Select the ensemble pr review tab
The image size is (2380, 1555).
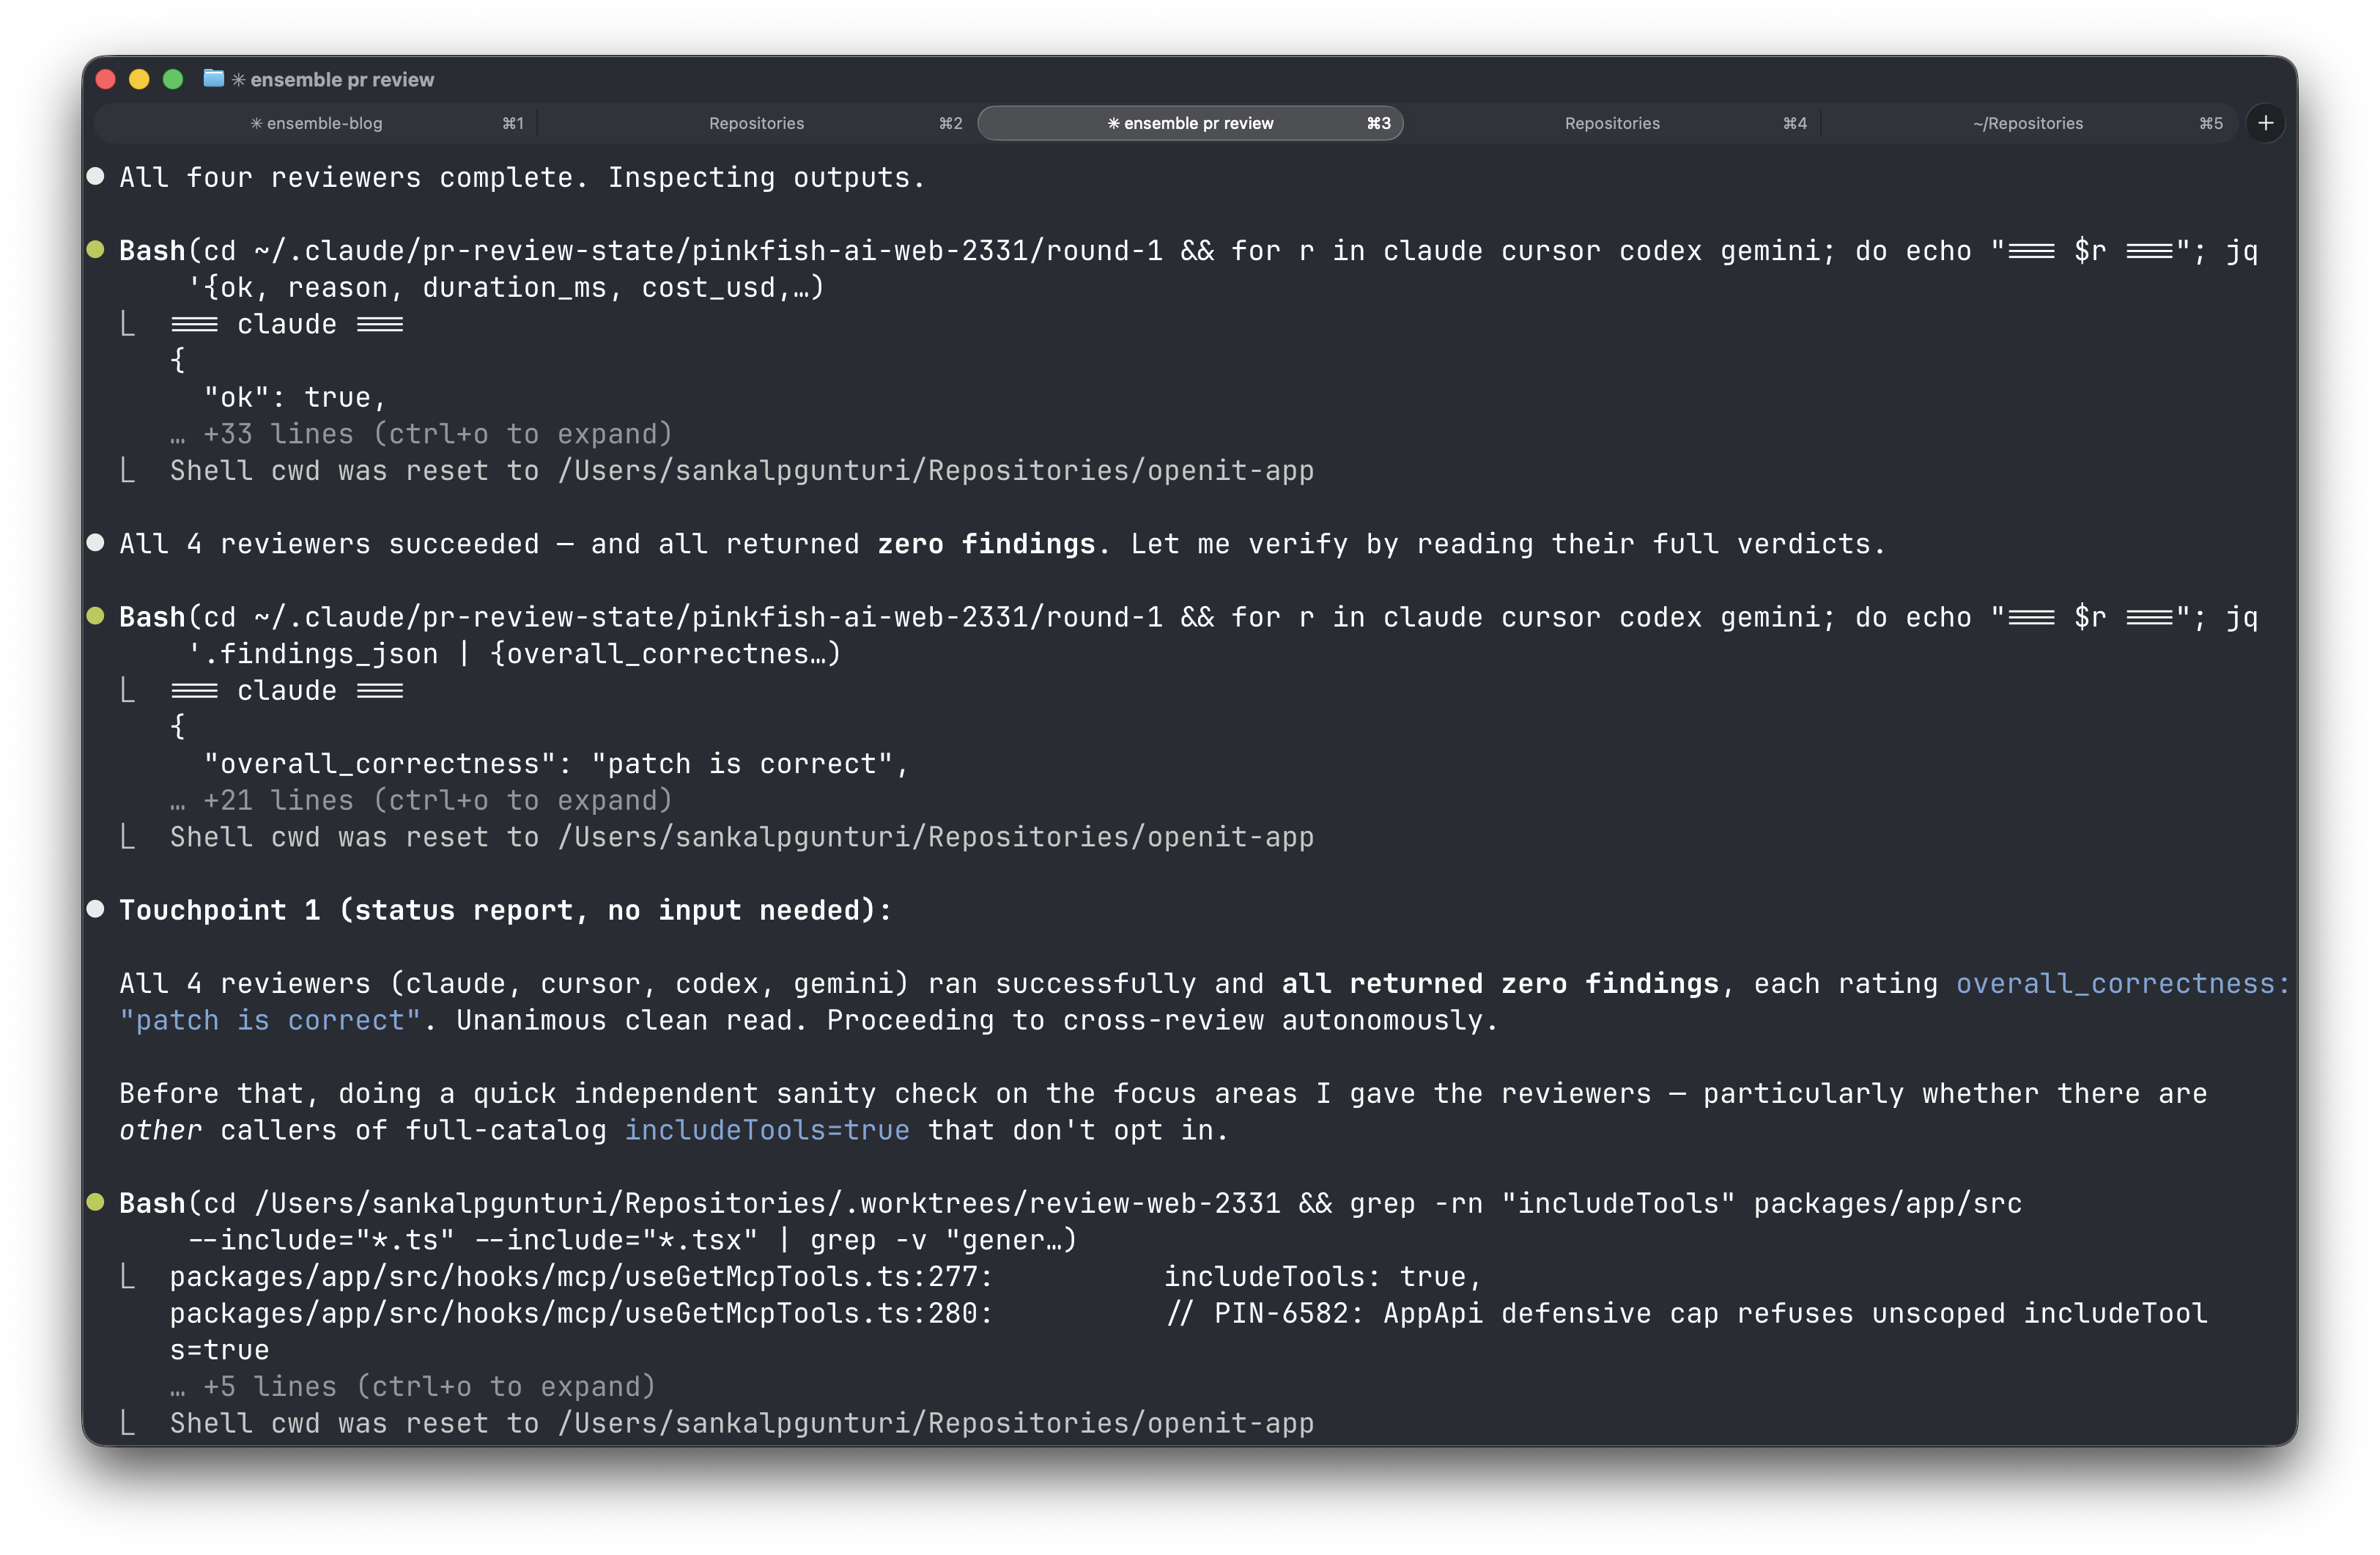pos(1190,123)
